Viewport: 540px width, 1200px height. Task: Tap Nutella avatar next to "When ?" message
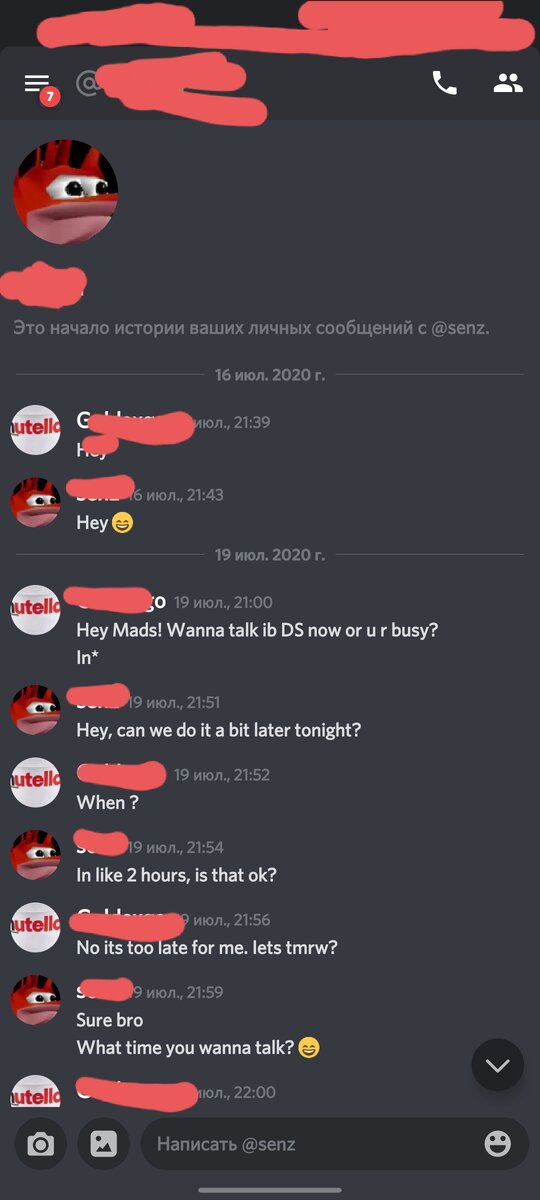tap(36, 782)
